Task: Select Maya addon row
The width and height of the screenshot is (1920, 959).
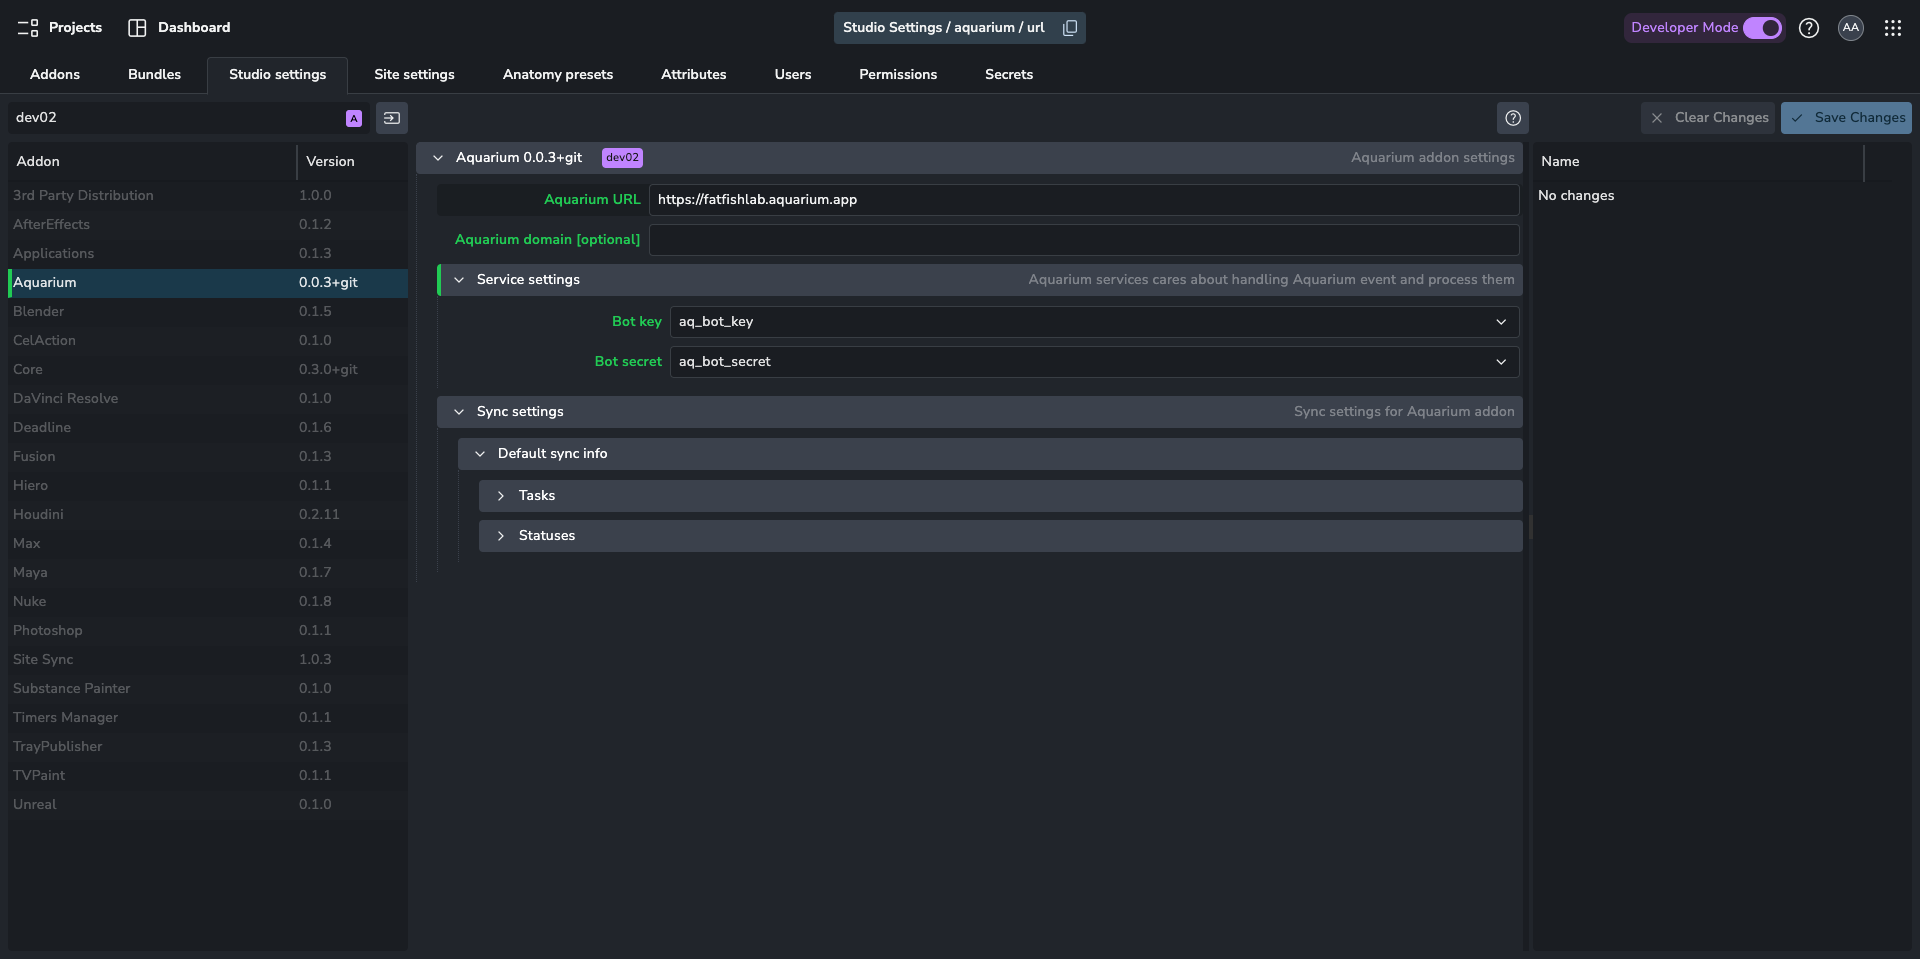Action: coord(208,573)
